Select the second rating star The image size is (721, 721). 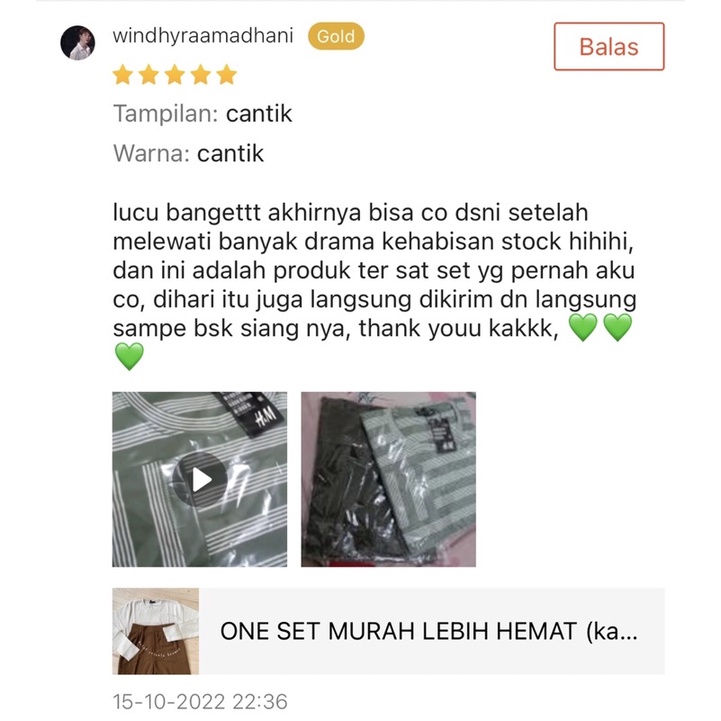pos(149,74)
